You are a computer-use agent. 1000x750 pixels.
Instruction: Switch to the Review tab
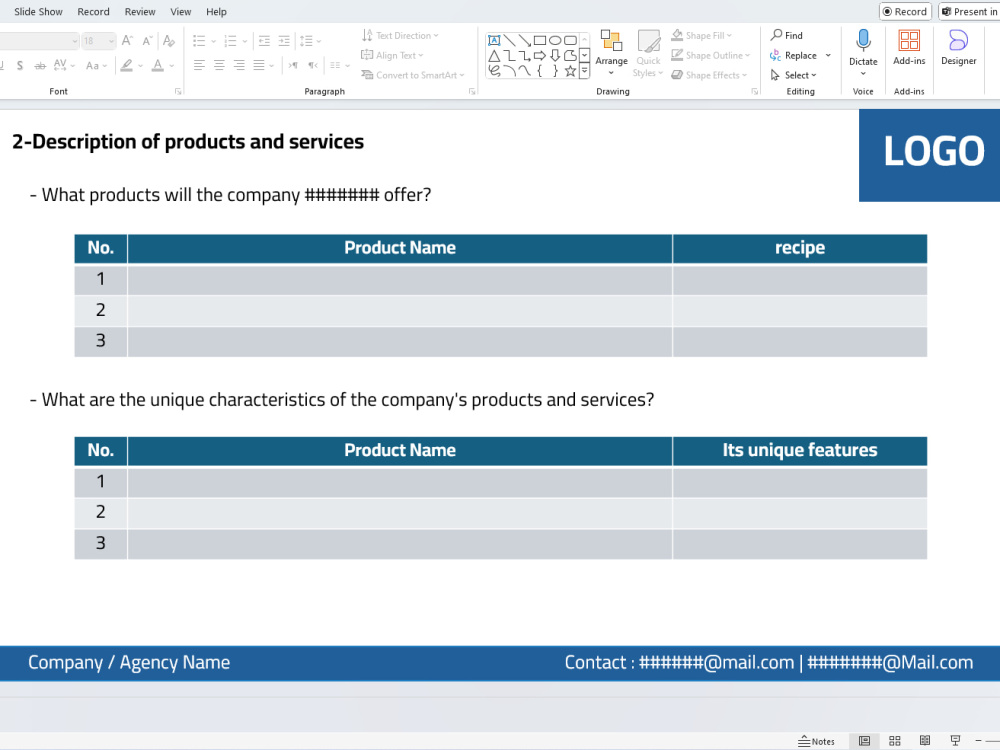point(140,11)
